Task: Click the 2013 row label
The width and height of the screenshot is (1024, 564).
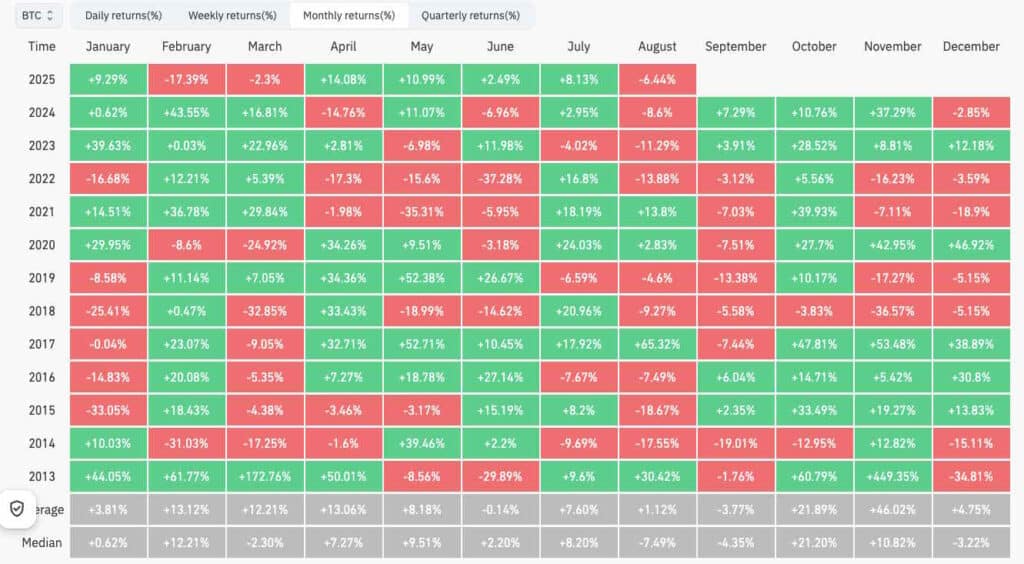Action: (42, 477)
